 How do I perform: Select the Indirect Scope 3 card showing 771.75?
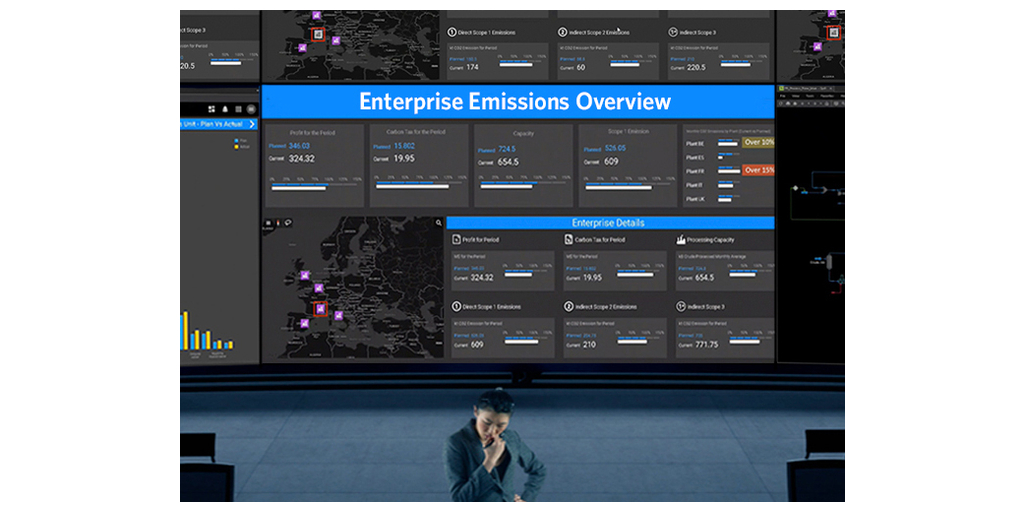pos(724,337)
